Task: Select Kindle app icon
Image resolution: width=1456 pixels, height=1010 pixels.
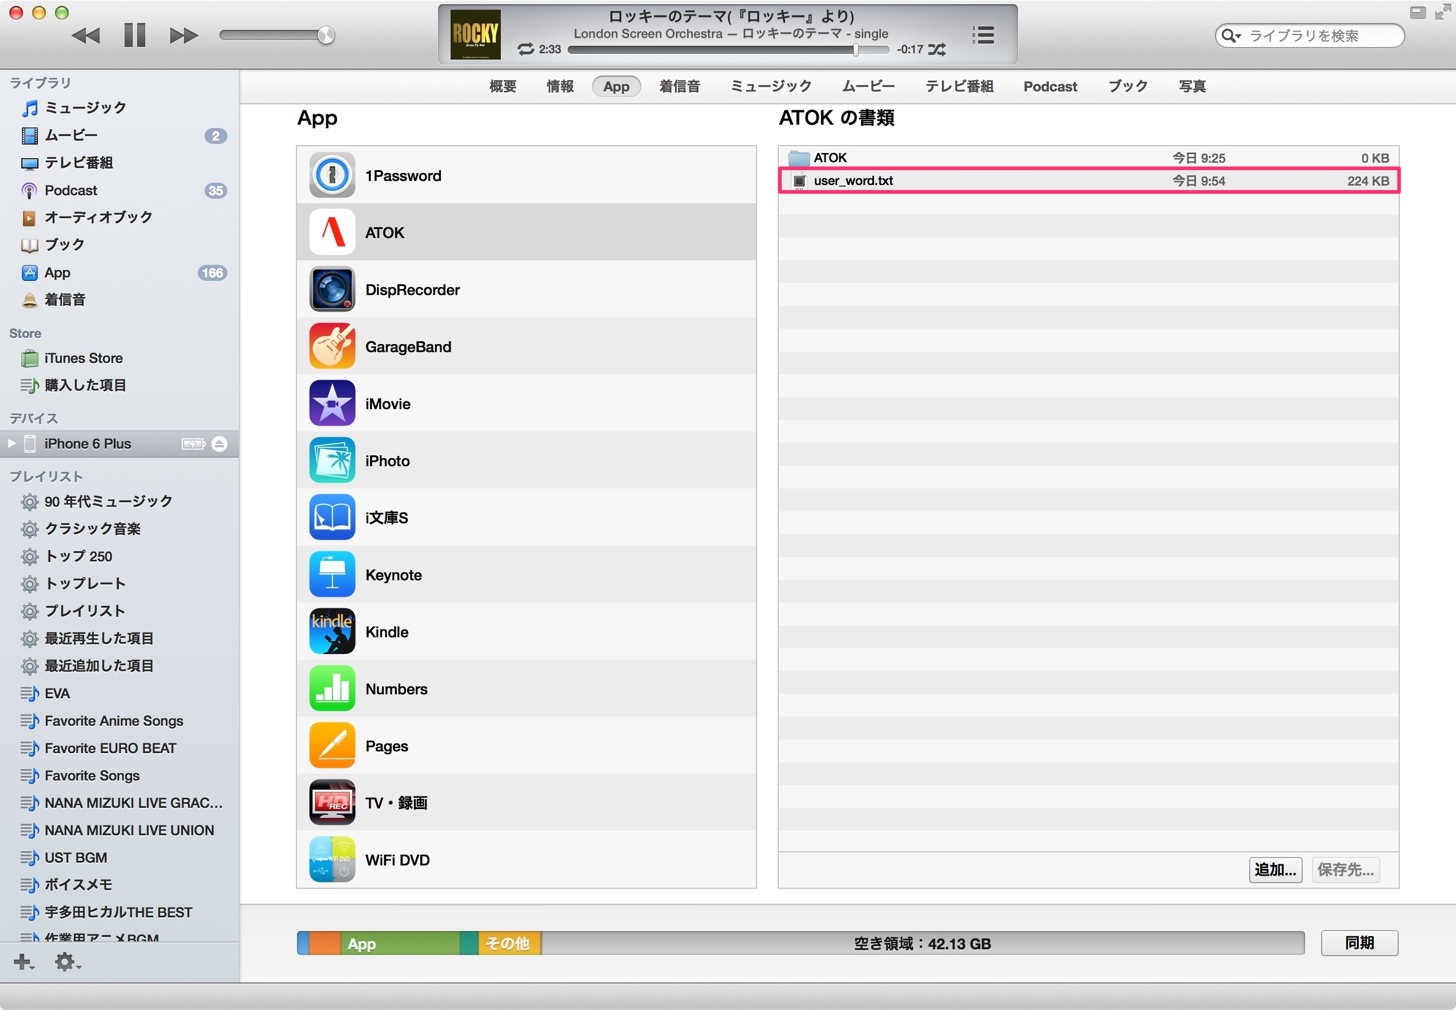Action: pos(332,631)
